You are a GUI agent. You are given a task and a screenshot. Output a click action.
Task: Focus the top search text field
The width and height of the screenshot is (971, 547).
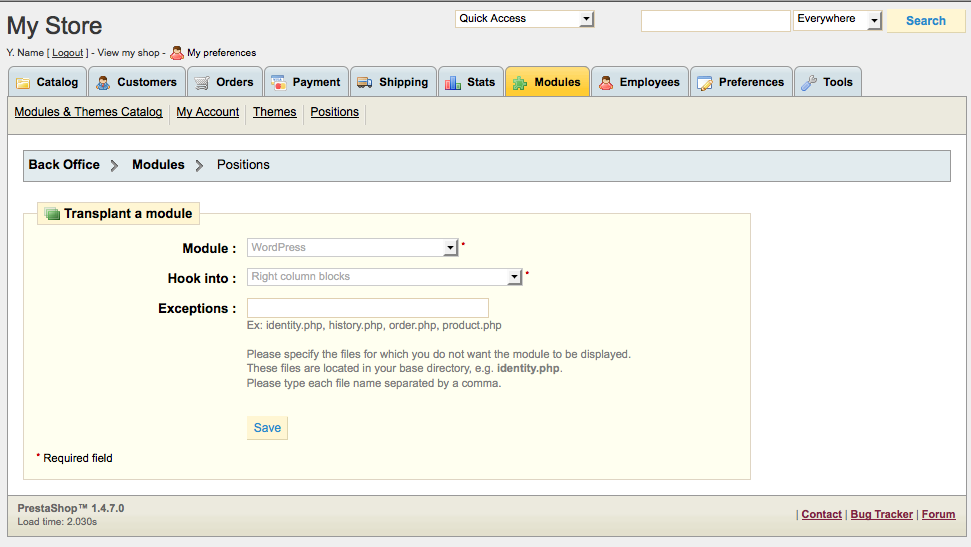point(716,20)
